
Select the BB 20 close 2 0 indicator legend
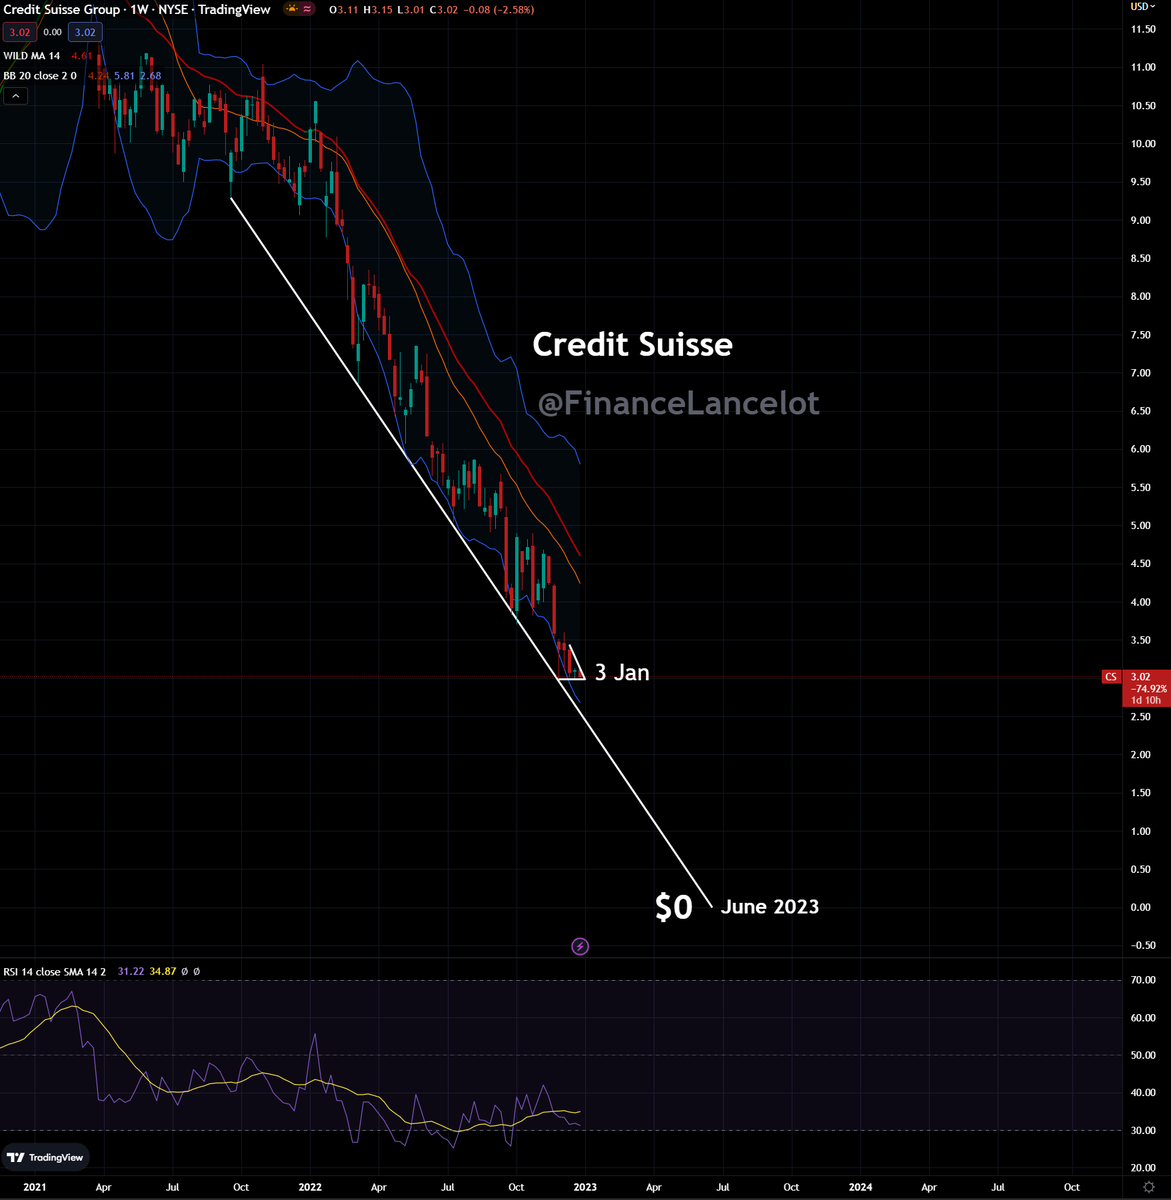point(40,75)
